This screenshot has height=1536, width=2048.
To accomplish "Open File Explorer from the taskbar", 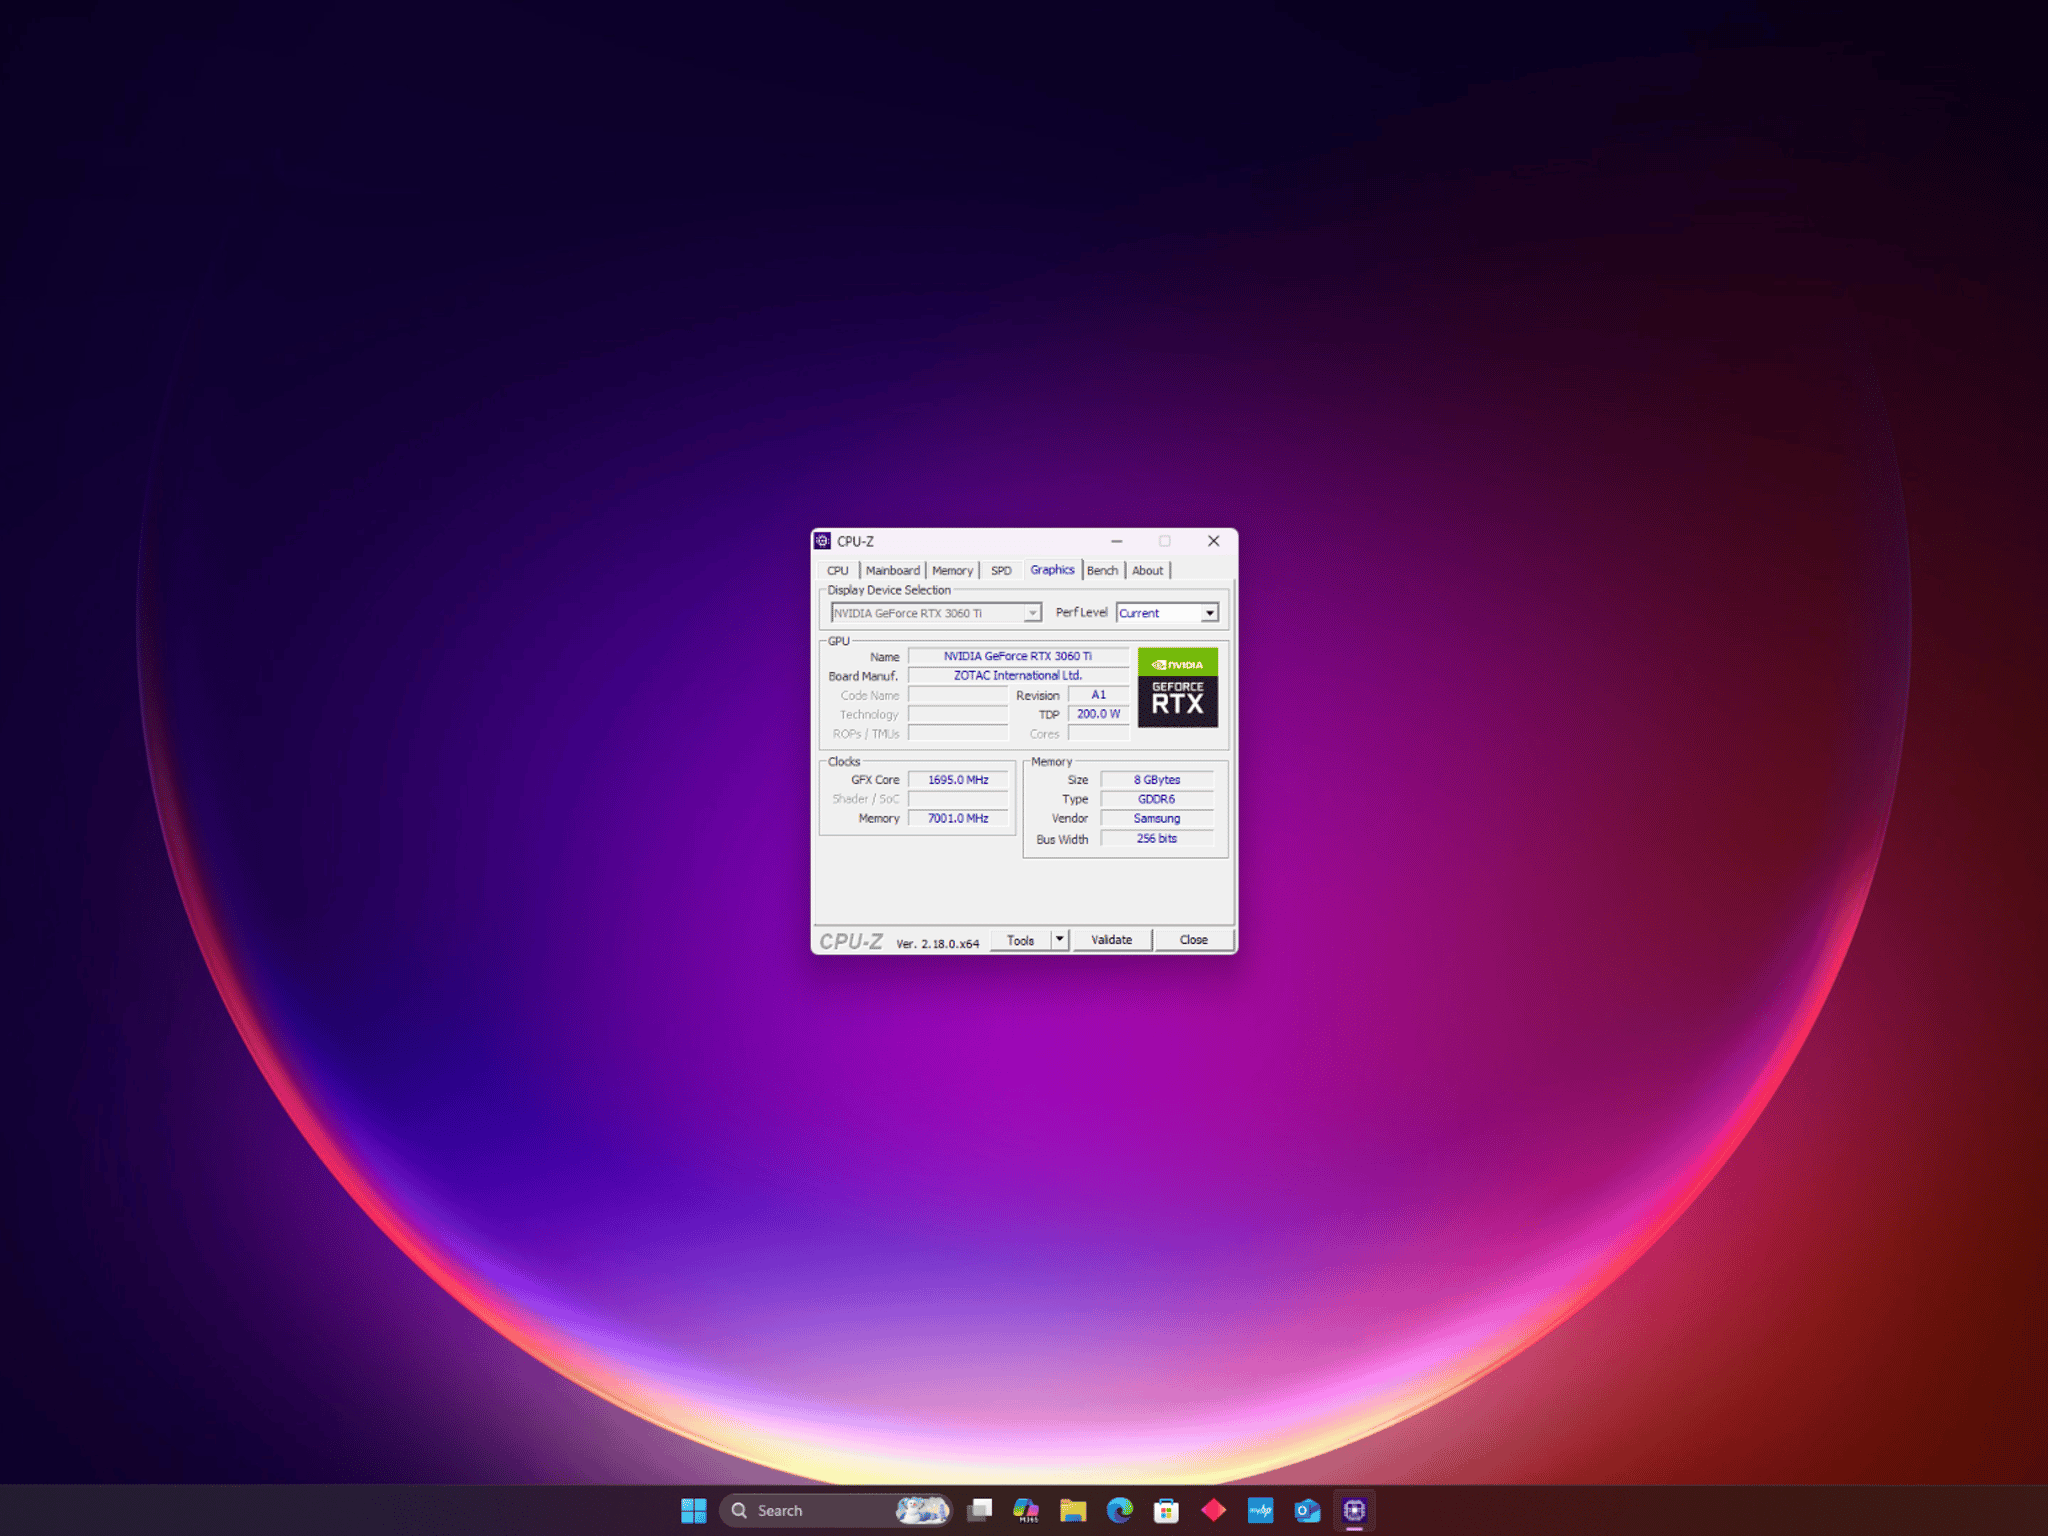I will 1073,1510.
